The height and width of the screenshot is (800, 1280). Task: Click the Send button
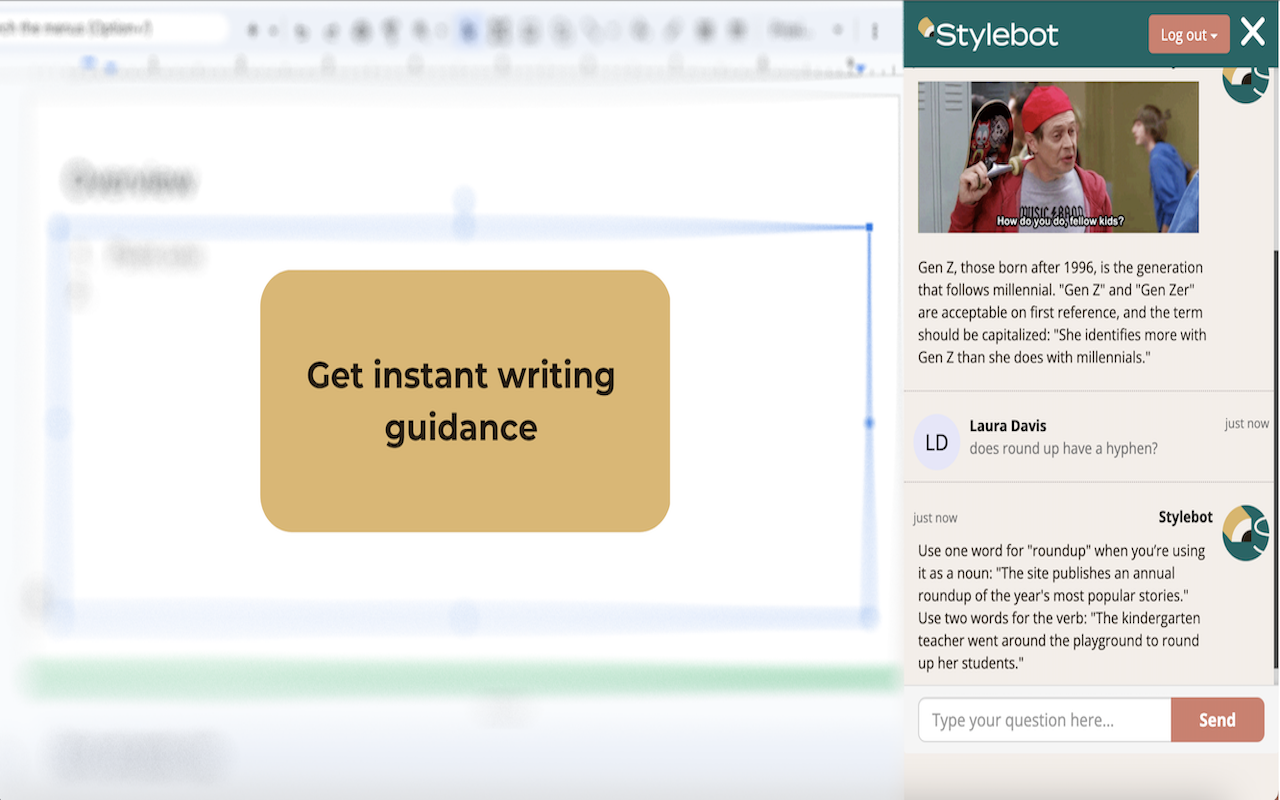[x=1217, y=720]
